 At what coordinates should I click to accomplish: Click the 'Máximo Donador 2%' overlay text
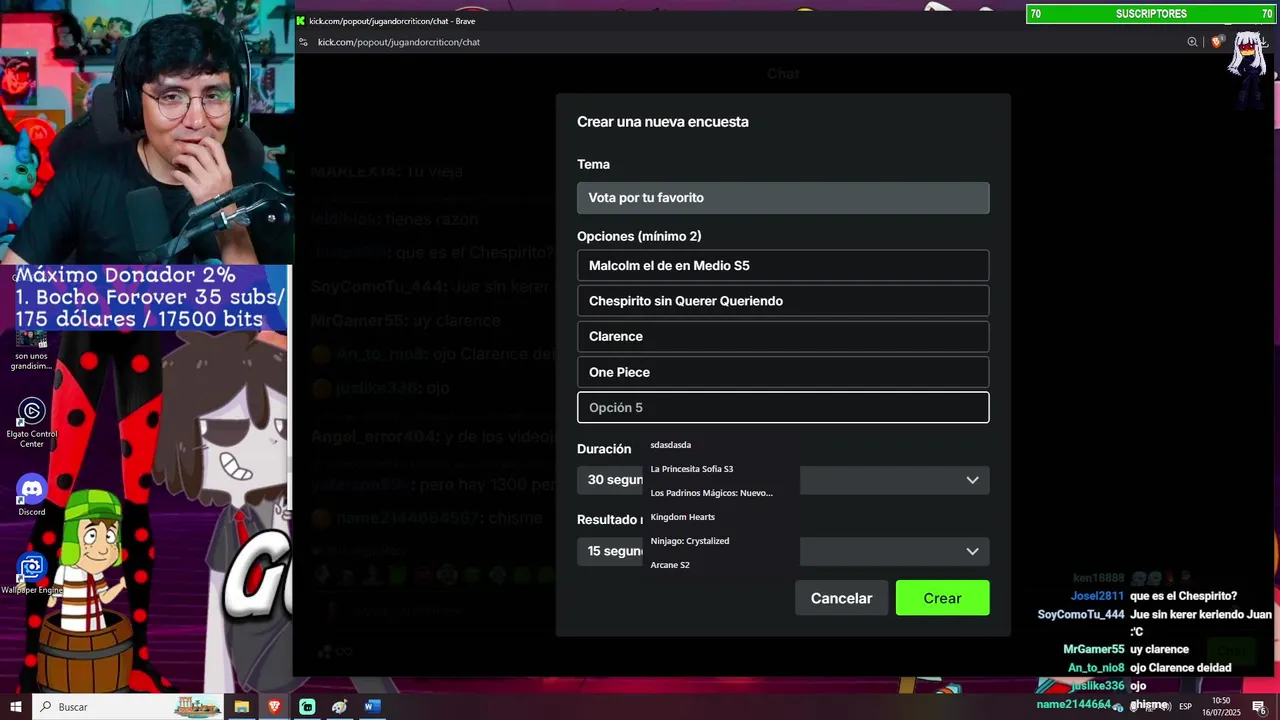(125, 275)
